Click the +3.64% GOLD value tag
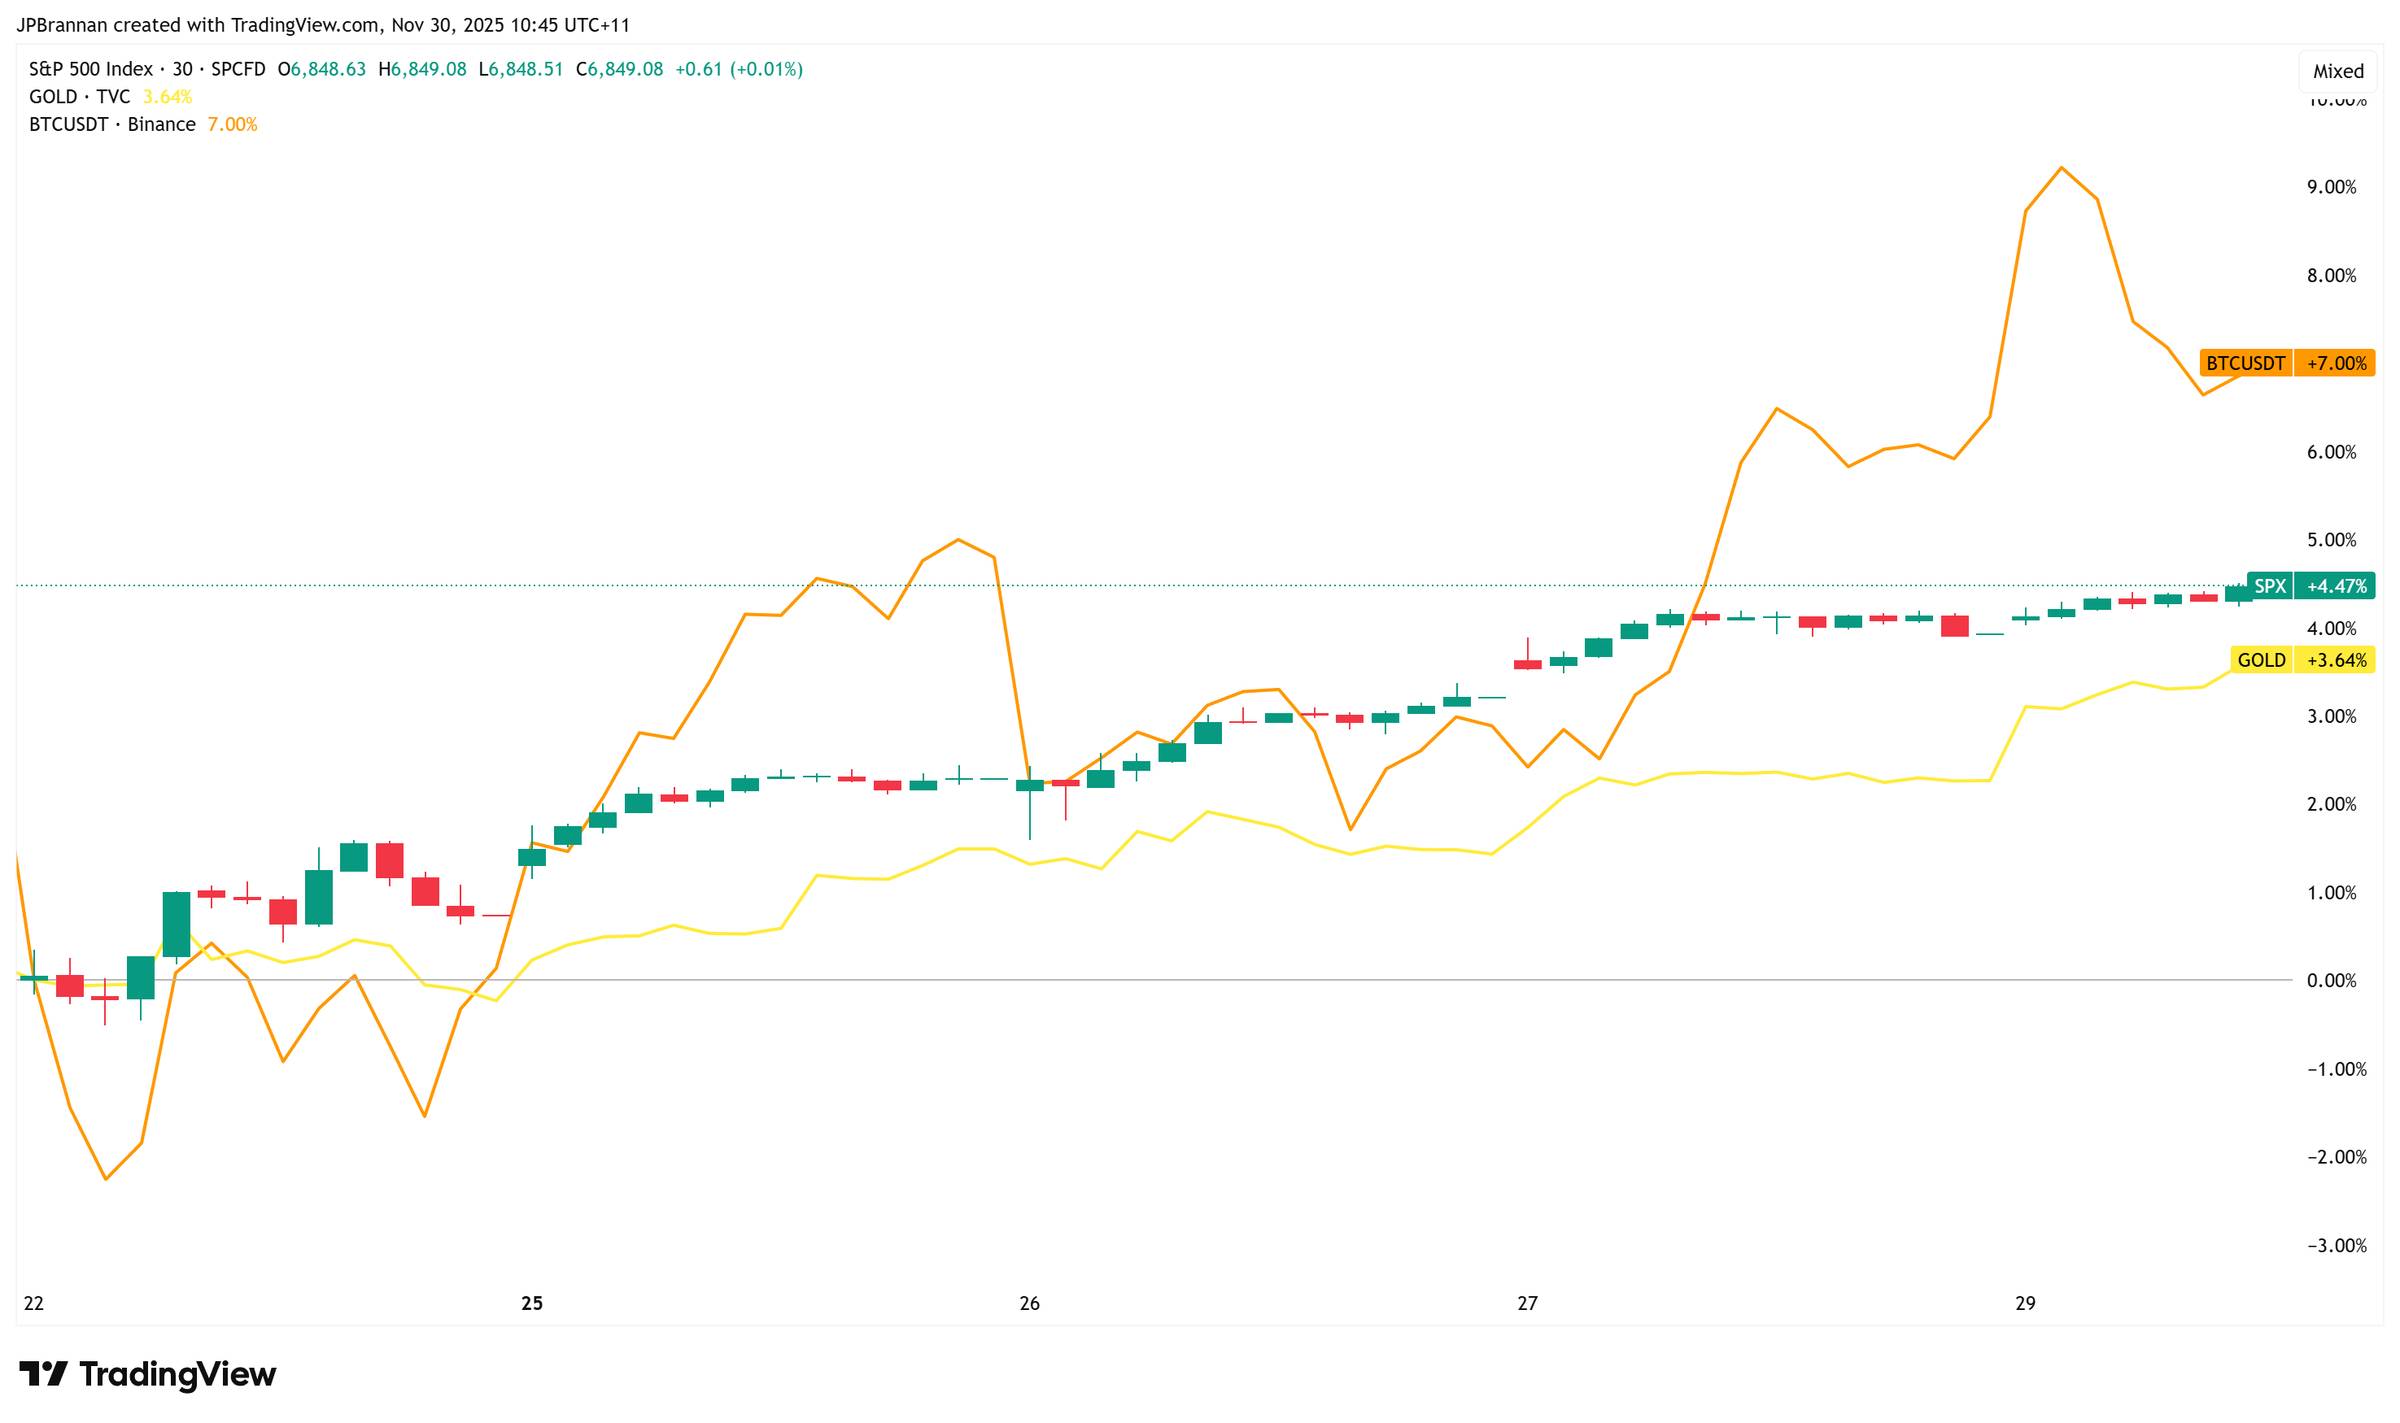The width and height of the screenshot is (2400, 1423). click(2336, 660)
